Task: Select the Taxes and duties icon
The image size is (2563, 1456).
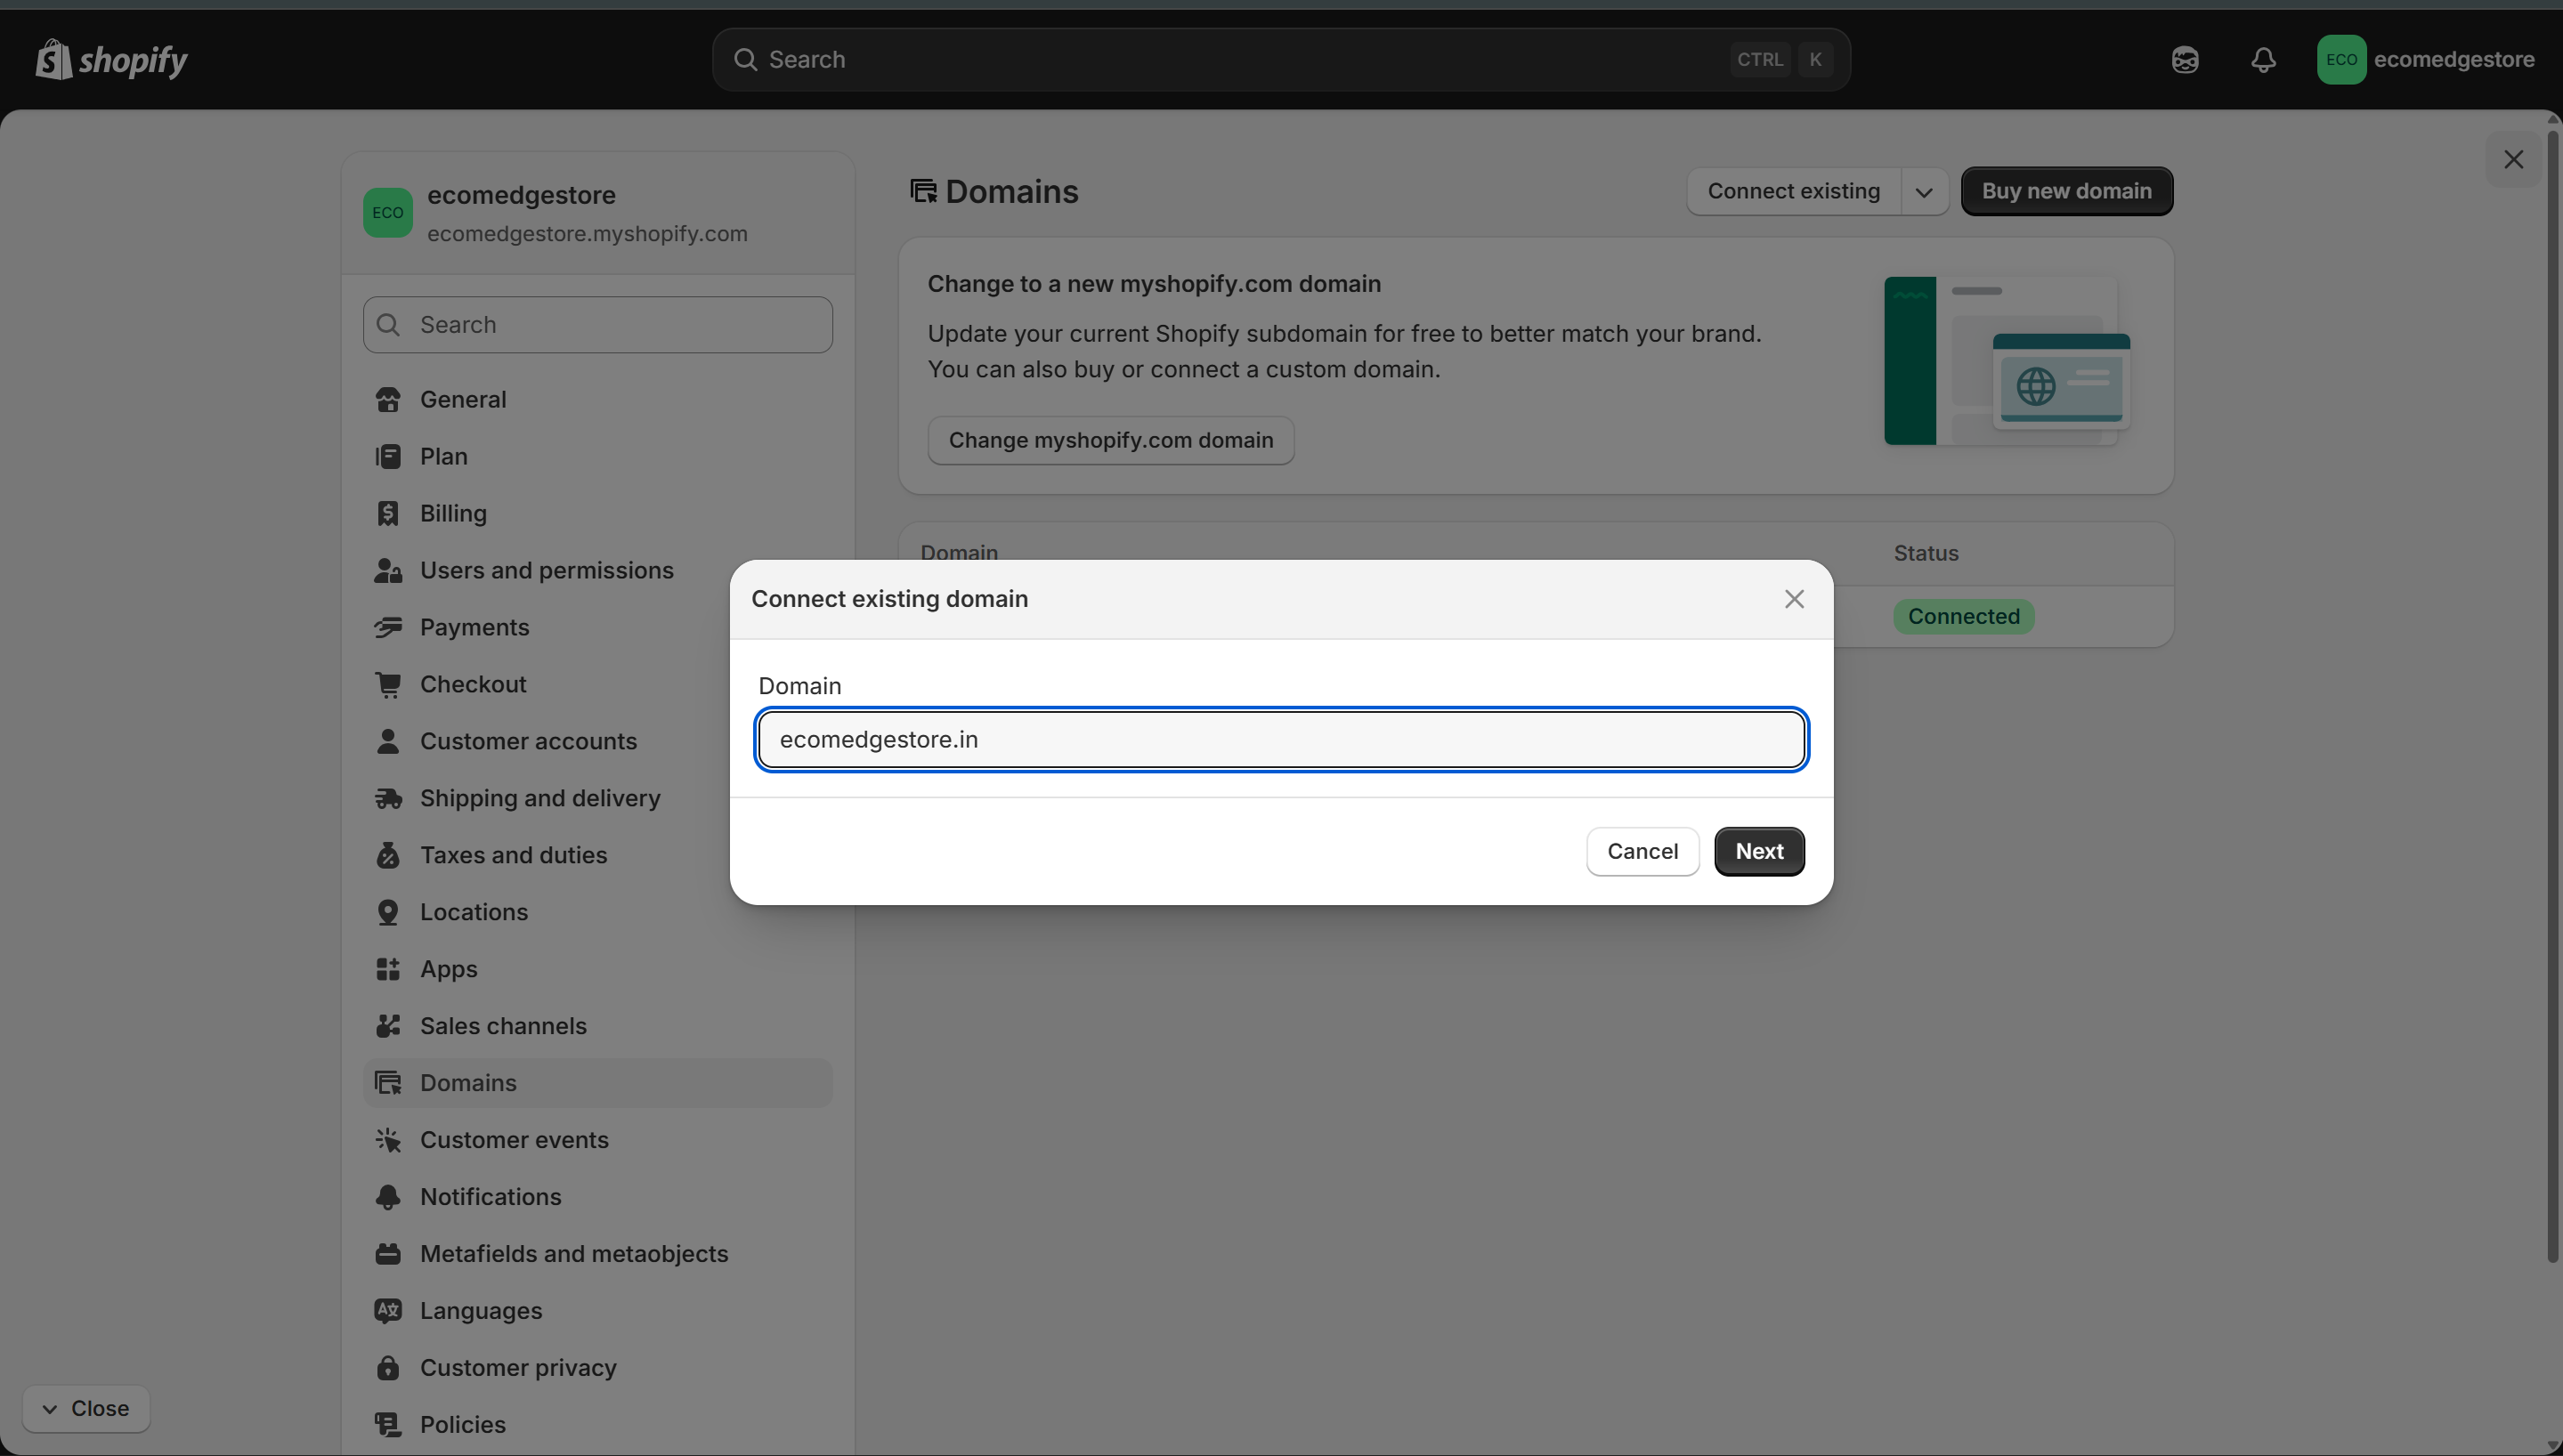Action: [x=389, y=854]
